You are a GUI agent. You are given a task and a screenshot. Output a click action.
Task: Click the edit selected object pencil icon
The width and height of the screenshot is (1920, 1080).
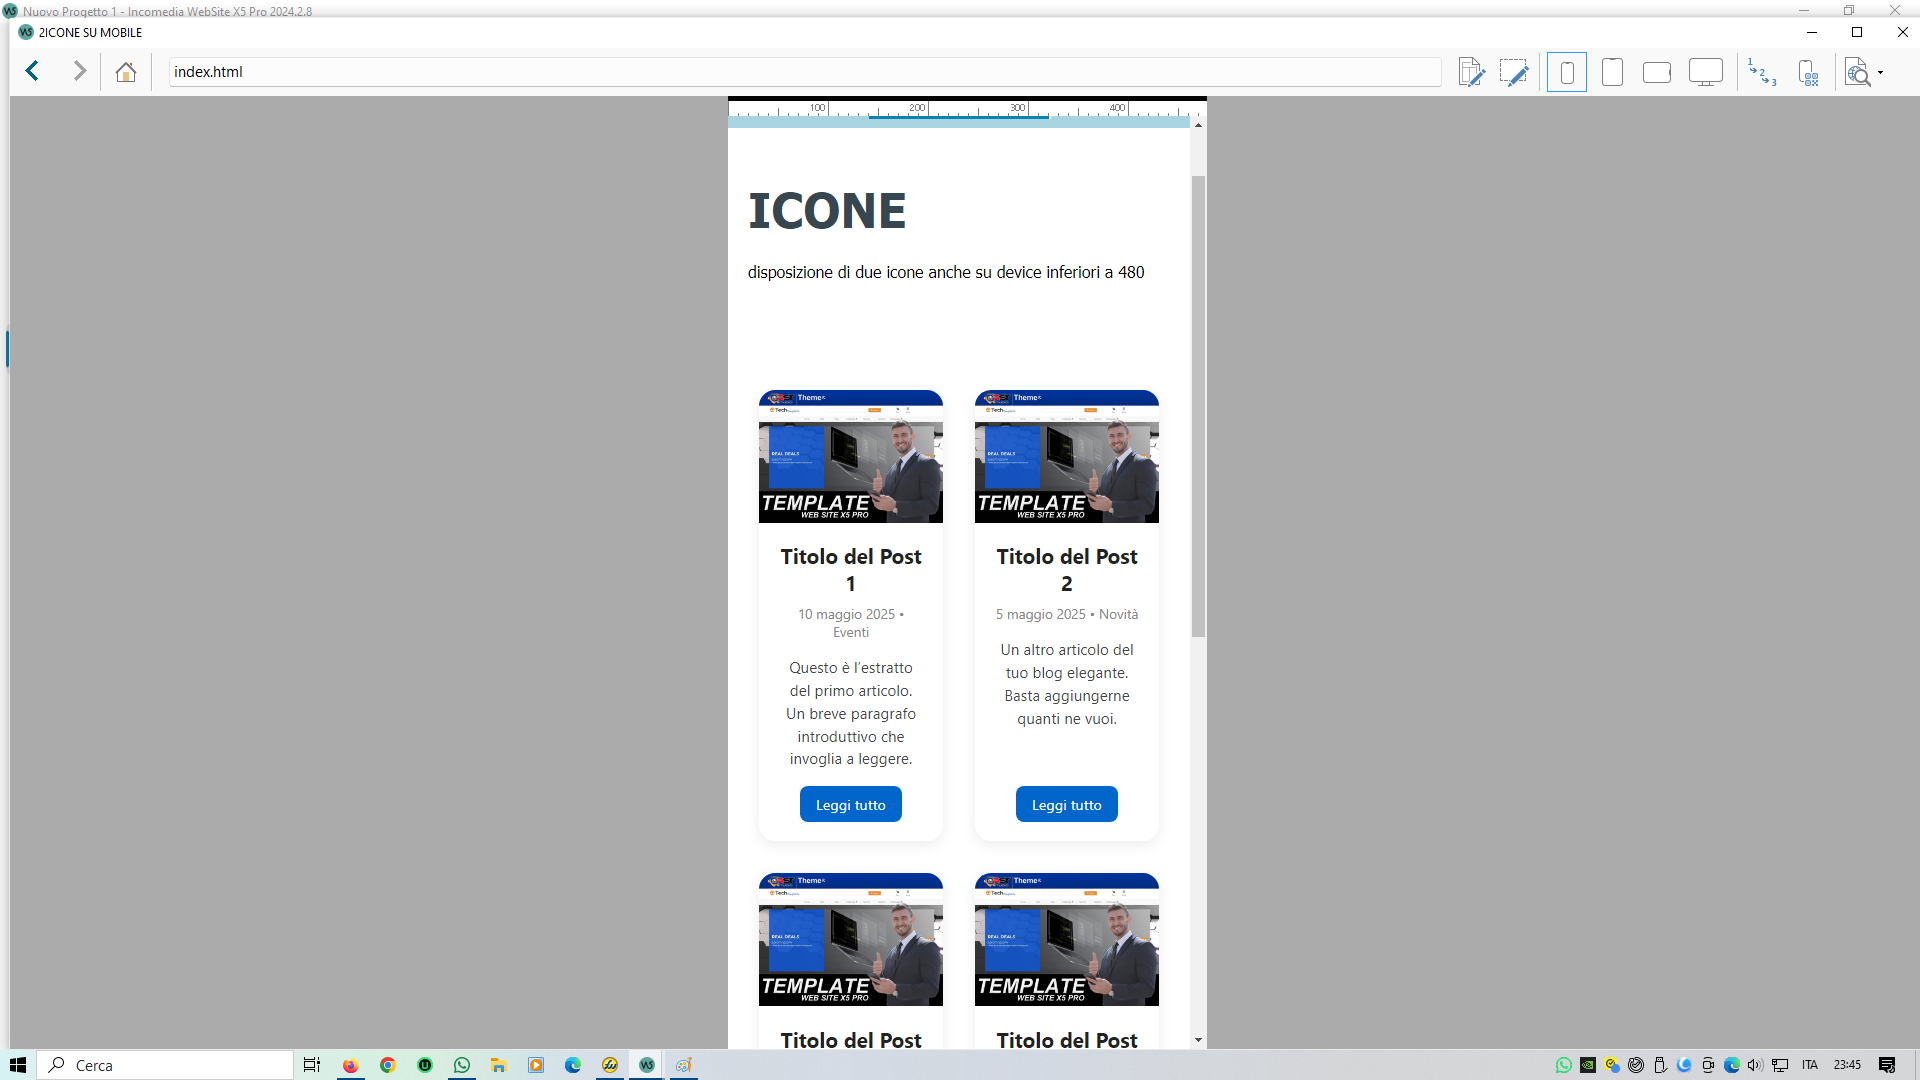(x=1514, y=72)
